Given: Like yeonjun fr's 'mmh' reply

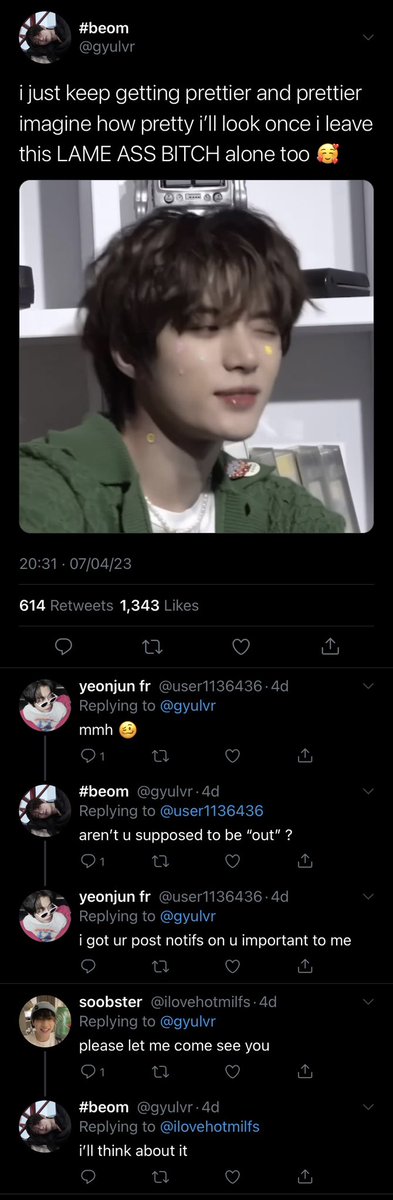Looking at the screenshot, I should [x=232, y=755].
